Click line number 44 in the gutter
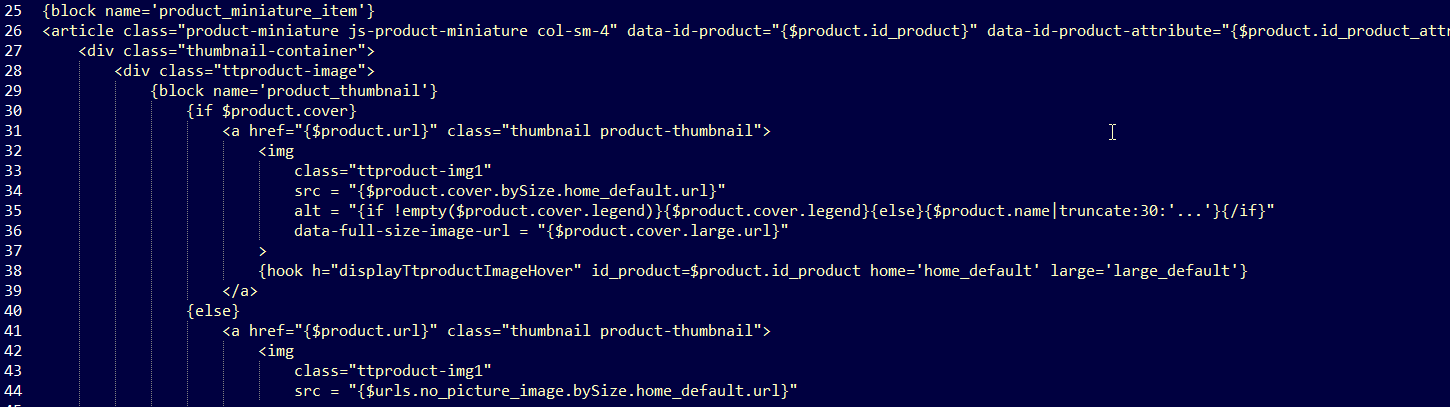This screenshot has height=407, width=1450. 12,390
